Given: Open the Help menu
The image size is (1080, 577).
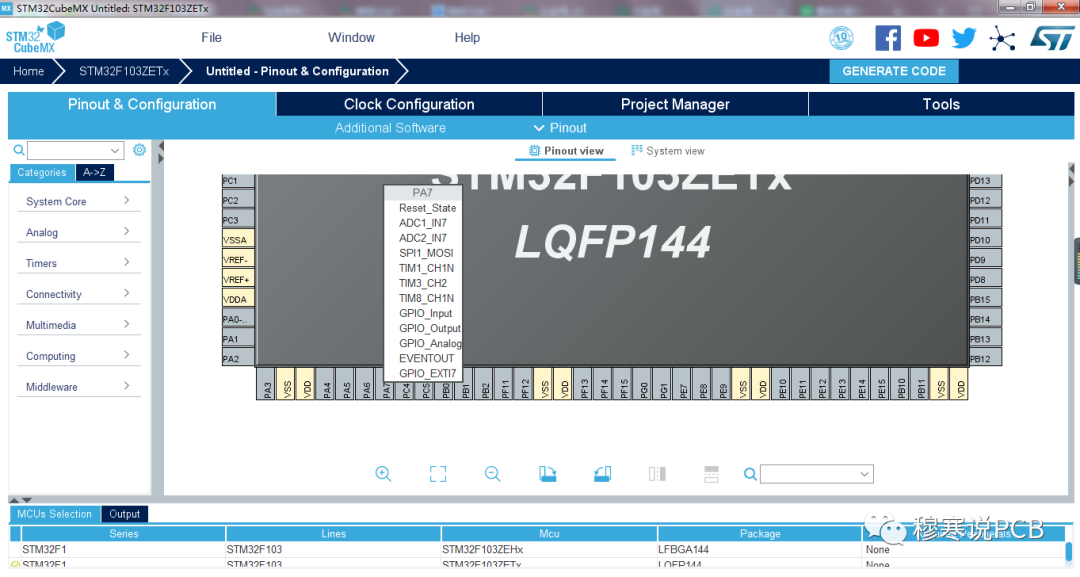Looking at the screenshot, I should [x=467, y=38].
